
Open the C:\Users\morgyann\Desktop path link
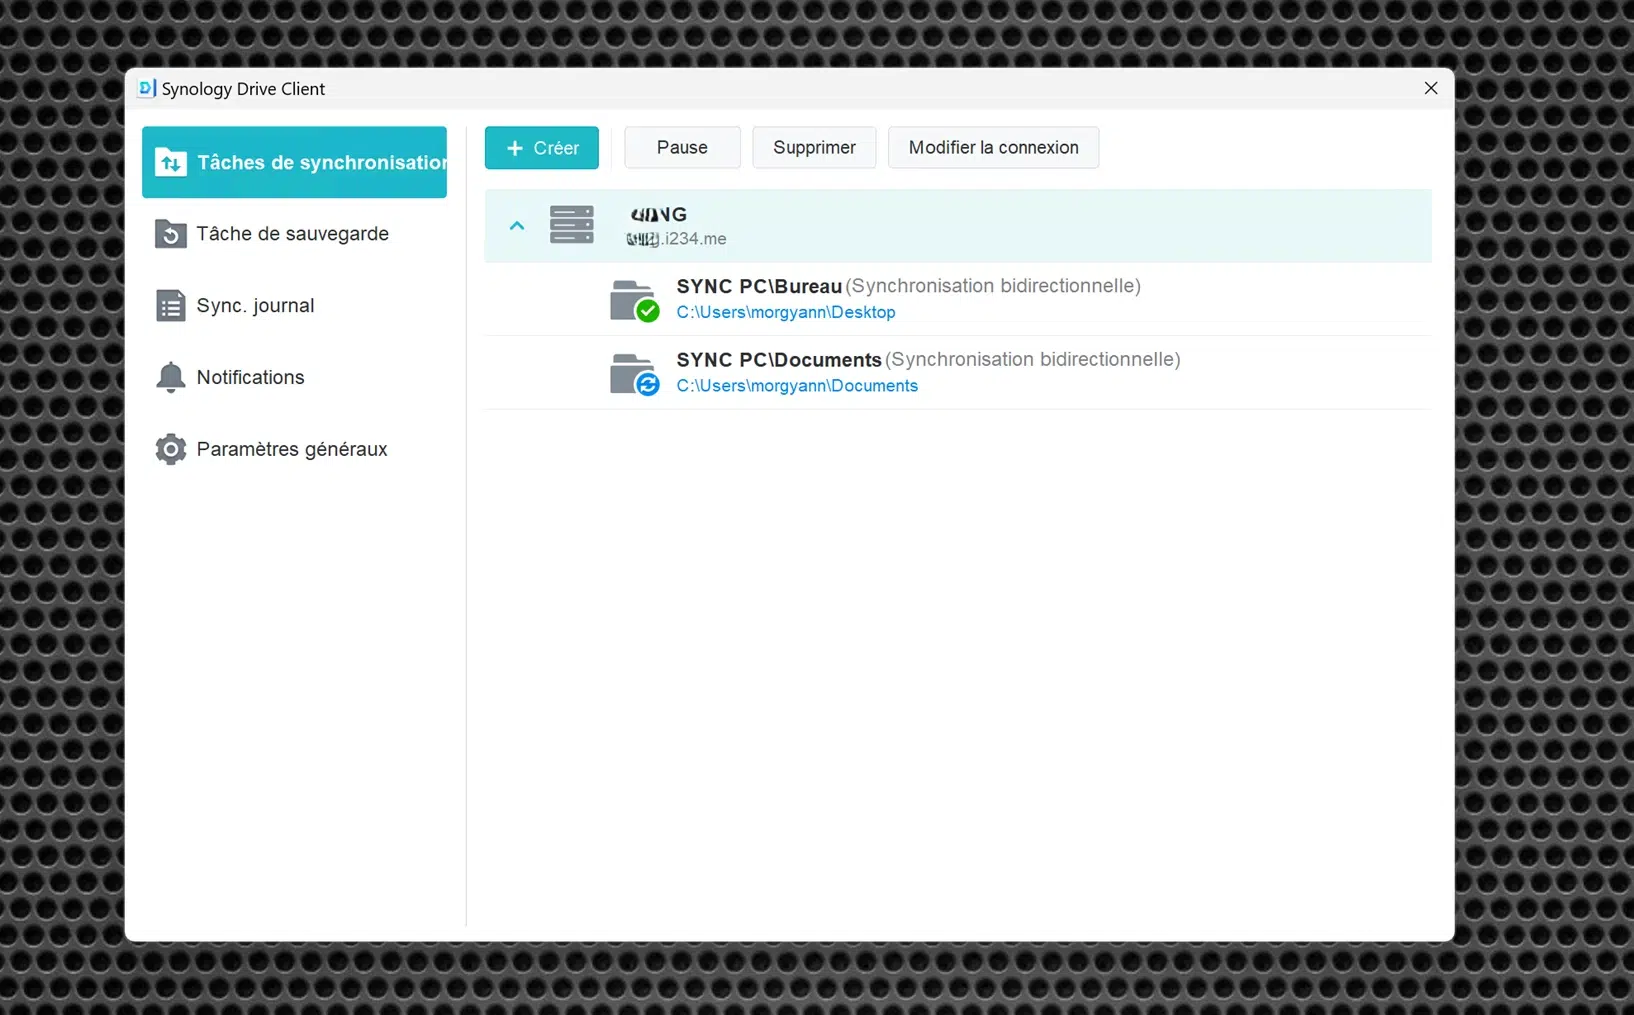pos(786,312)
